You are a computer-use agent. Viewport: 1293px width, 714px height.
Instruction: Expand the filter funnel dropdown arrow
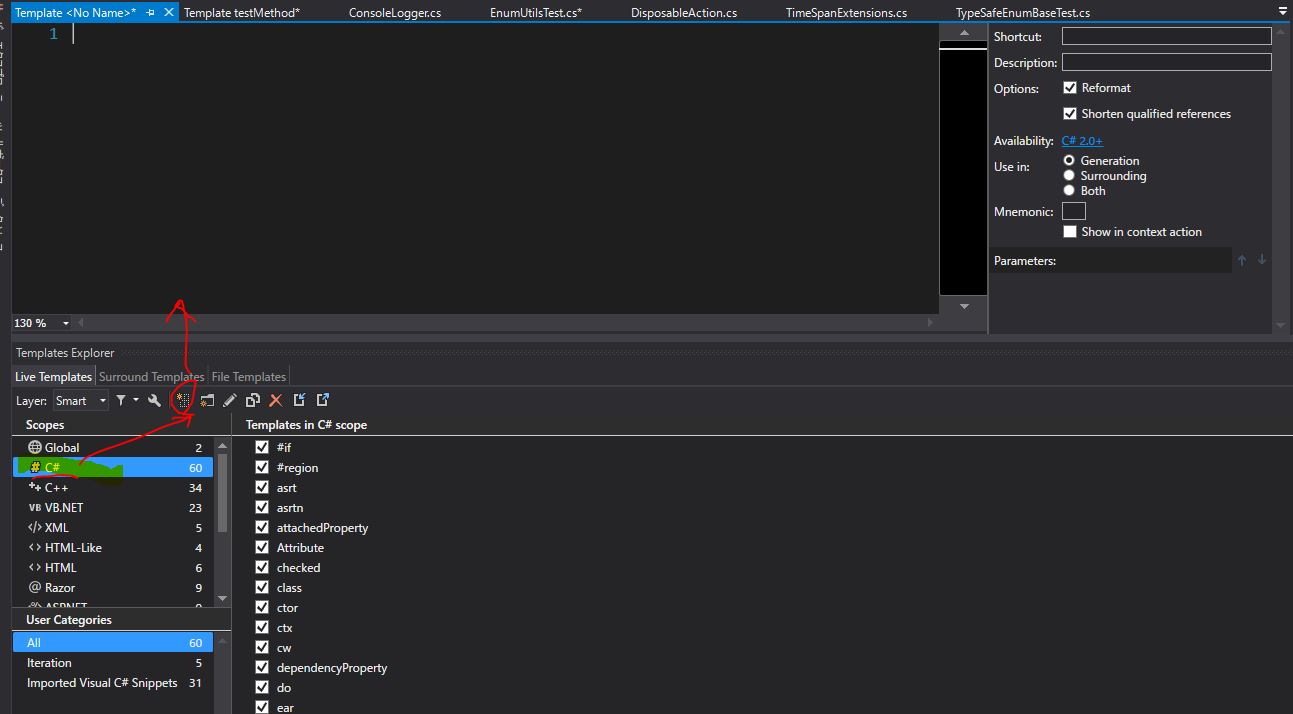[136, 400]
